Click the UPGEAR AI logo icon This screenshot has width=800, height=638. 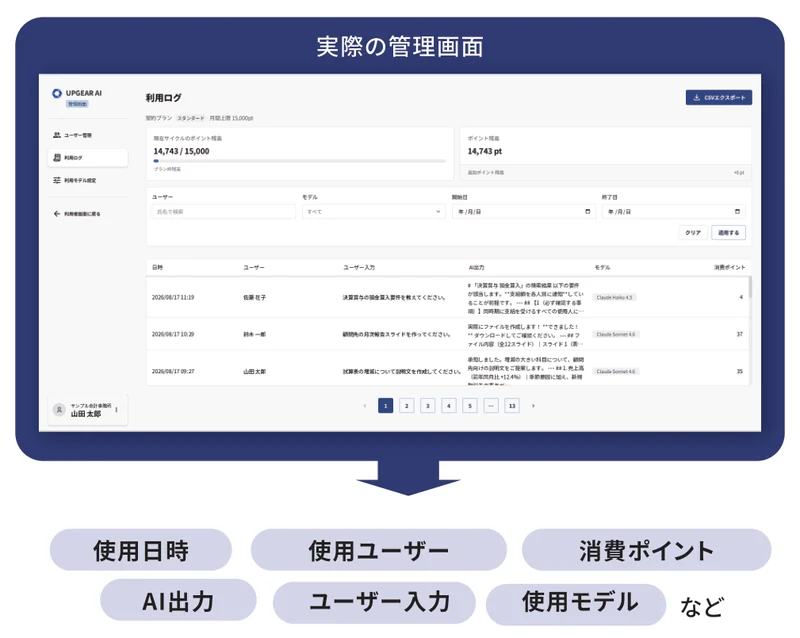[57, 93]
